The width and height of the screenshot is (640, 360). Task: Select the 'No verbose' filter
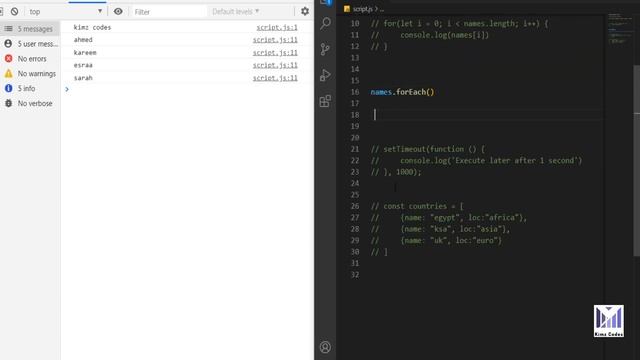(30, 103)
